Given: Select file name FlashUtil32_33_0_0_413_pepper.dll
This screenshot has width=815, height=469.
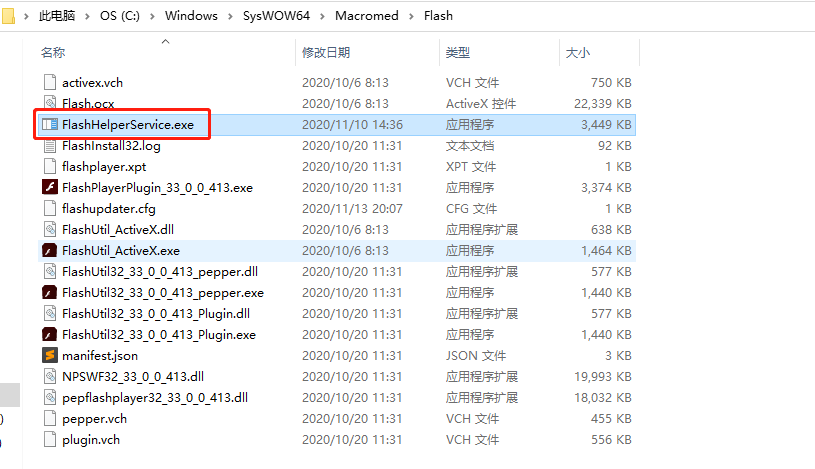Looking at the screenshot, I should click(160, 271).
